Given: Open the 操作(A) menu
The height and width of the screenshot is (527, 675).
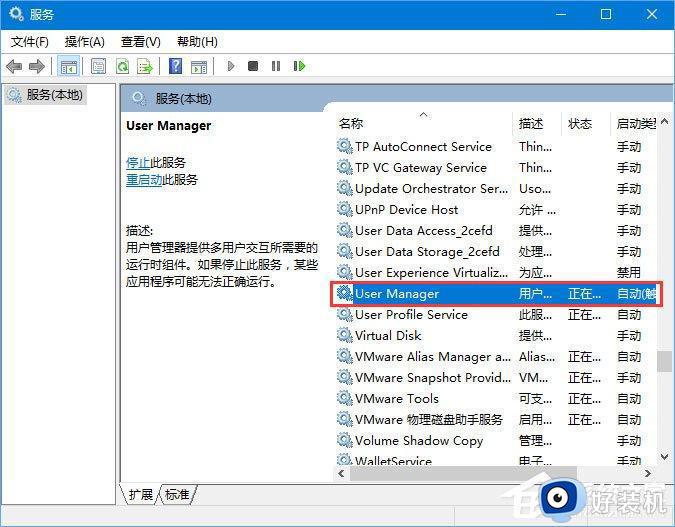Looking at the screenshot, I should [84, 42].
